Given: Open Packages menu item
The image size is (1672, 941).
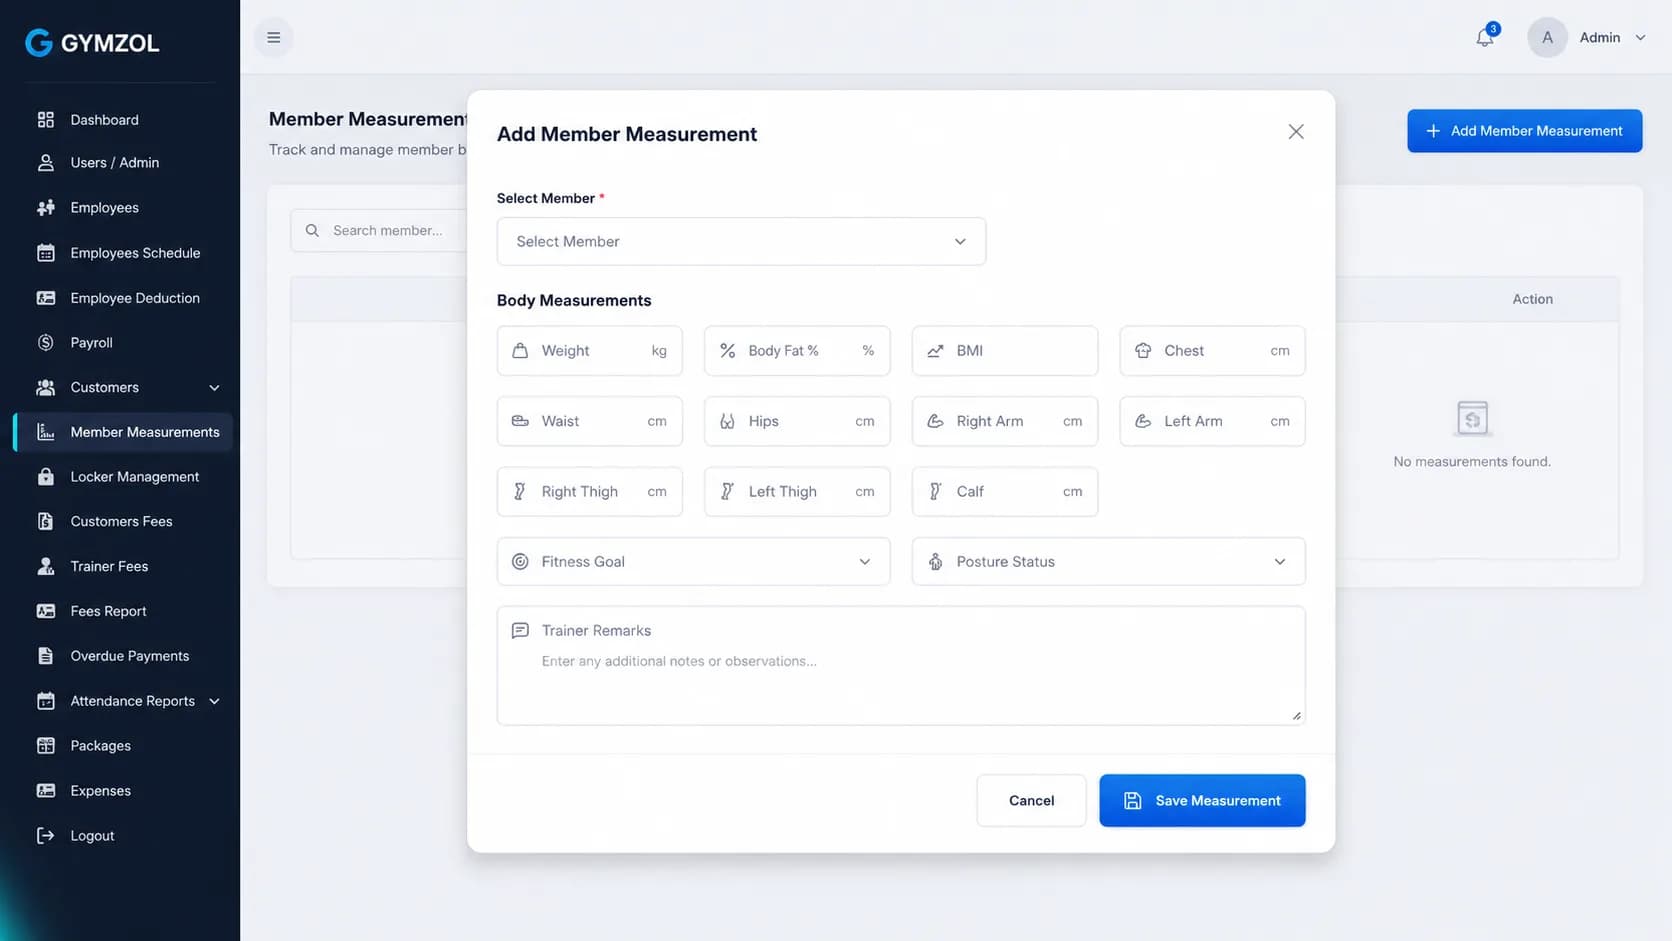Looking at the screenshot, I should pos(124,746).
